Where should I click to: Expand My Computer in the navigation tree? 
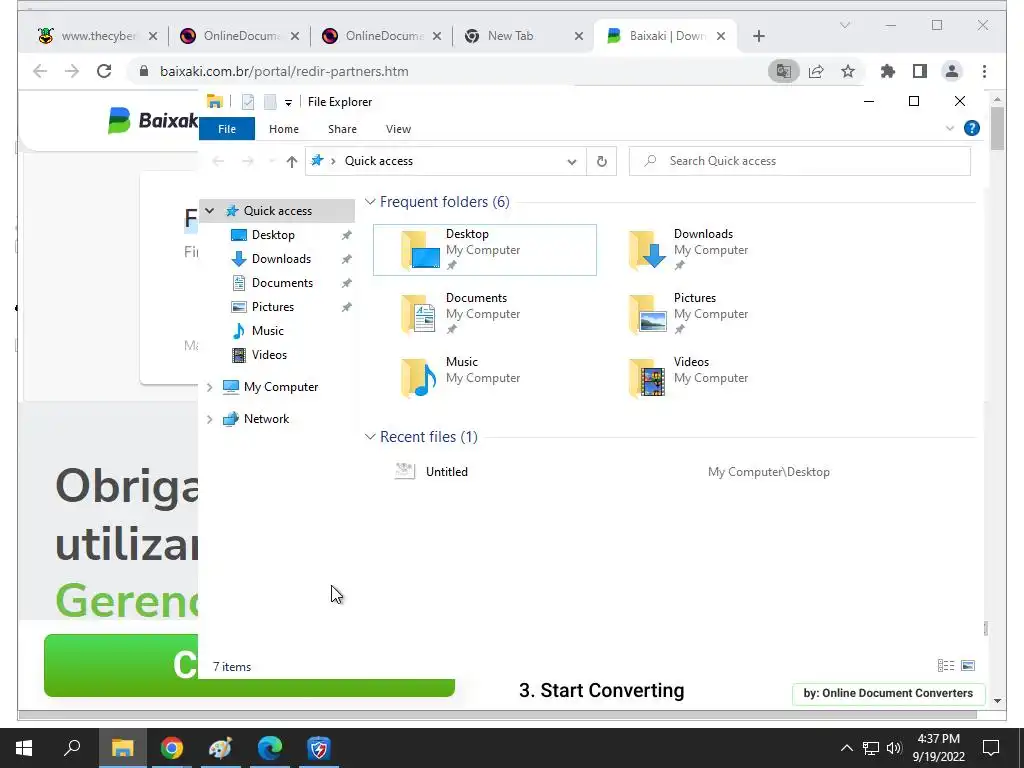coord(210,387)
